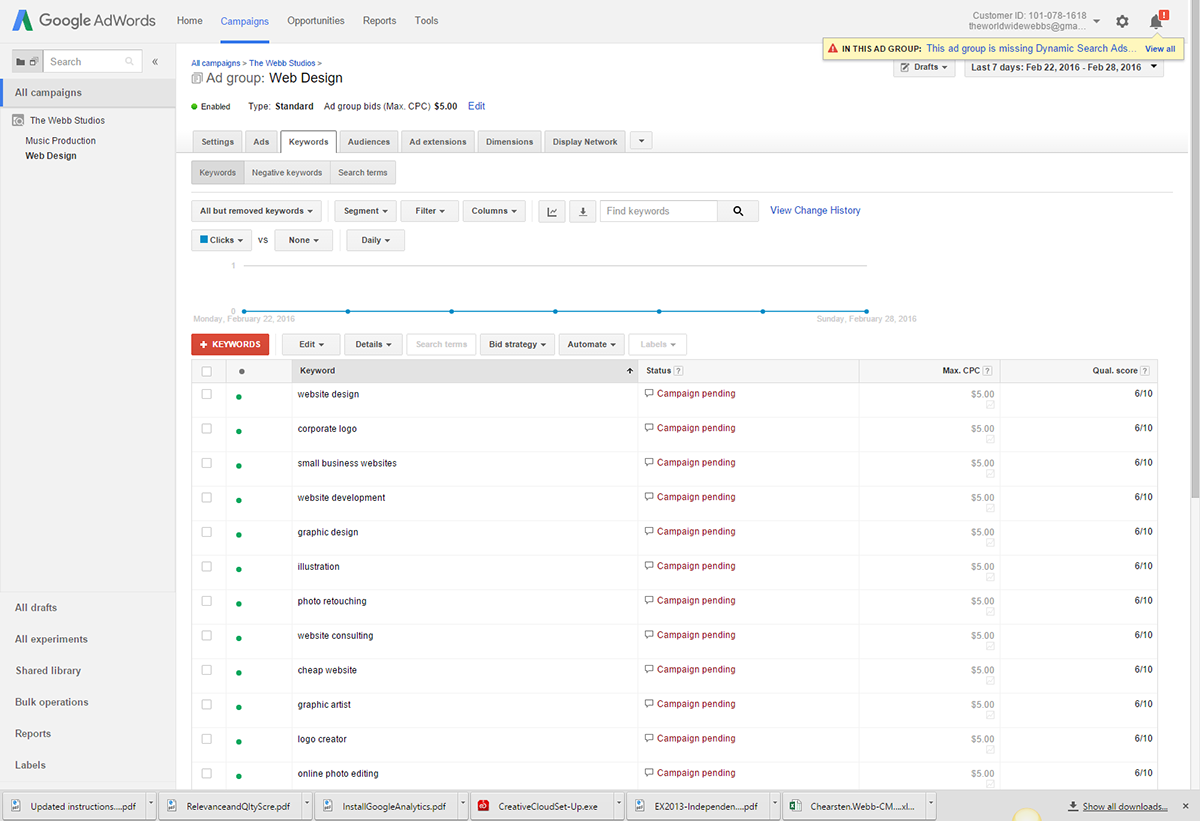Viewport: 1200px width, 821px height.
Task: Open the Clicks metric dropdown
Action: [222, 240]
